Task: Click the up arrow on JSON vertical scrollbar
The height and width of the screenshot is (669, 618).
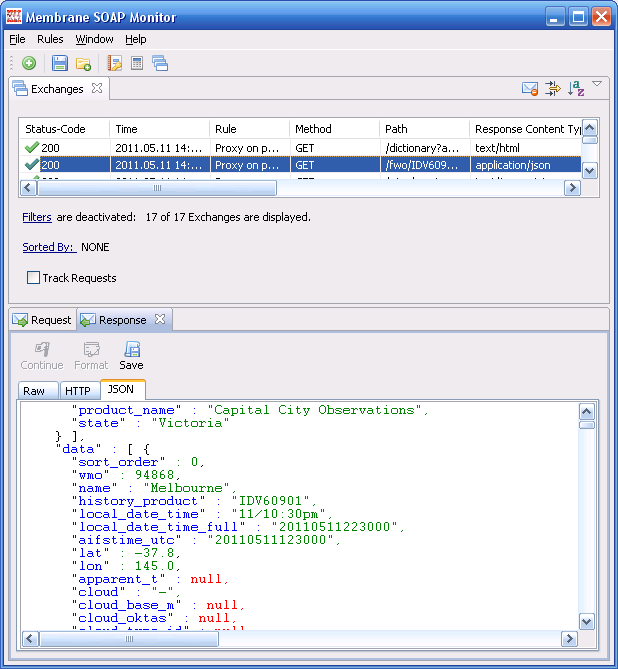Action: click(586, 412)
